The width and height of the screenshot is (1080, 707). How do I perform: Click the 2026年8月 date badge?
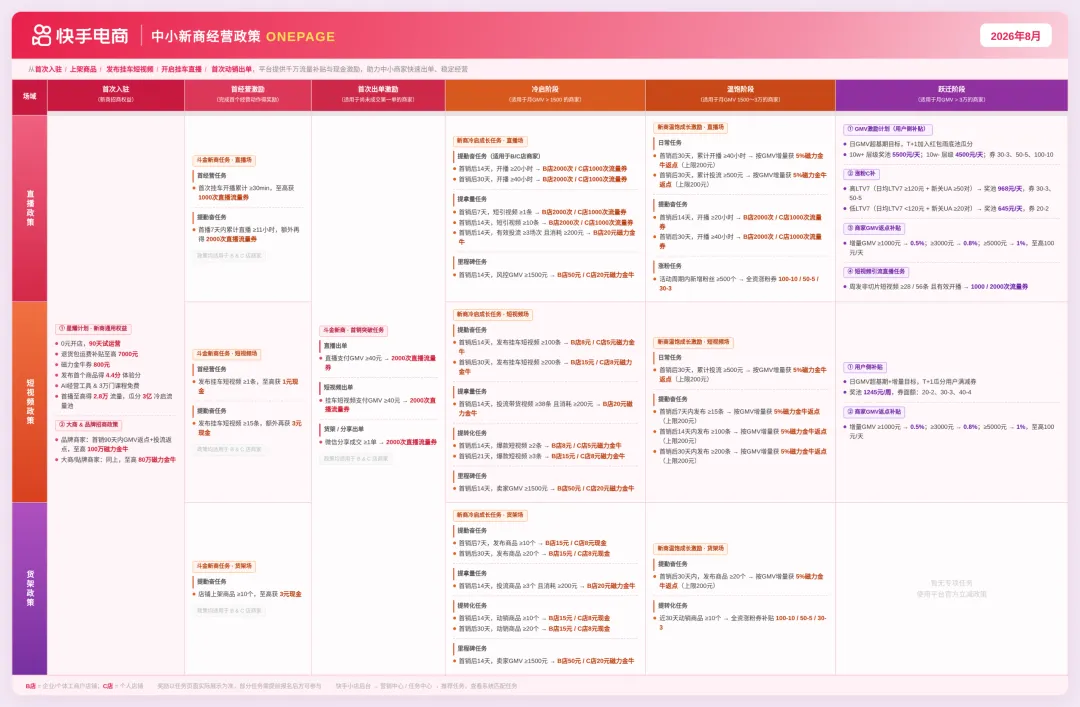tap(1015, 36)
